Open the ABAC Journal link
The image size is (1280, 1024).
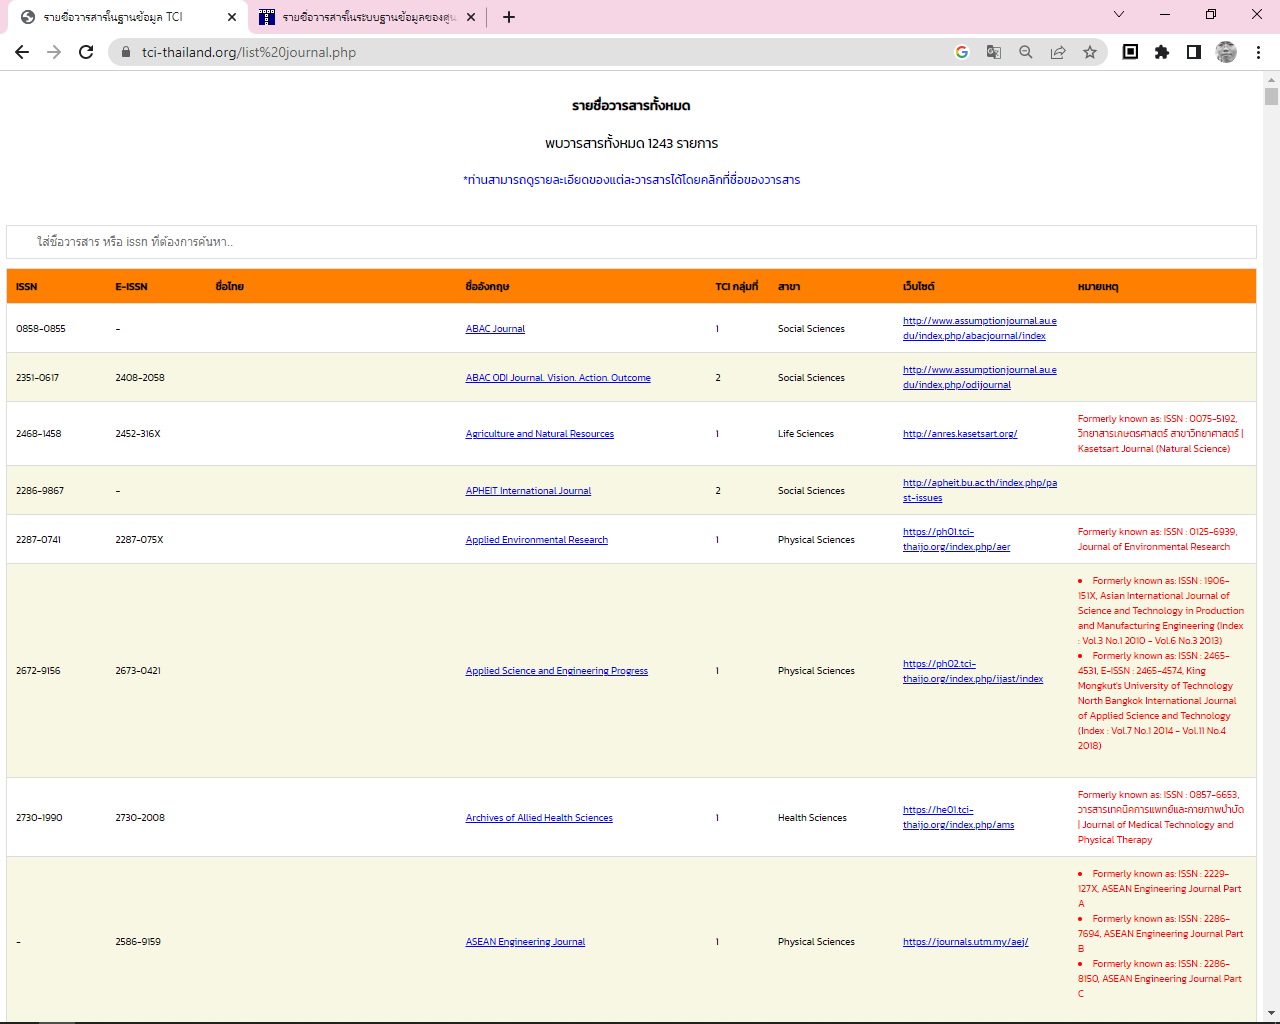click(495, 329)
